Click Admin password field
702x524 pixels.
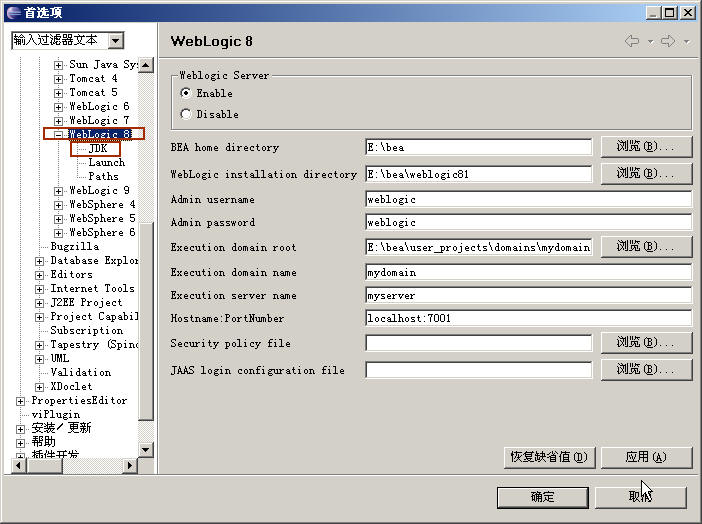click(529, 222)
